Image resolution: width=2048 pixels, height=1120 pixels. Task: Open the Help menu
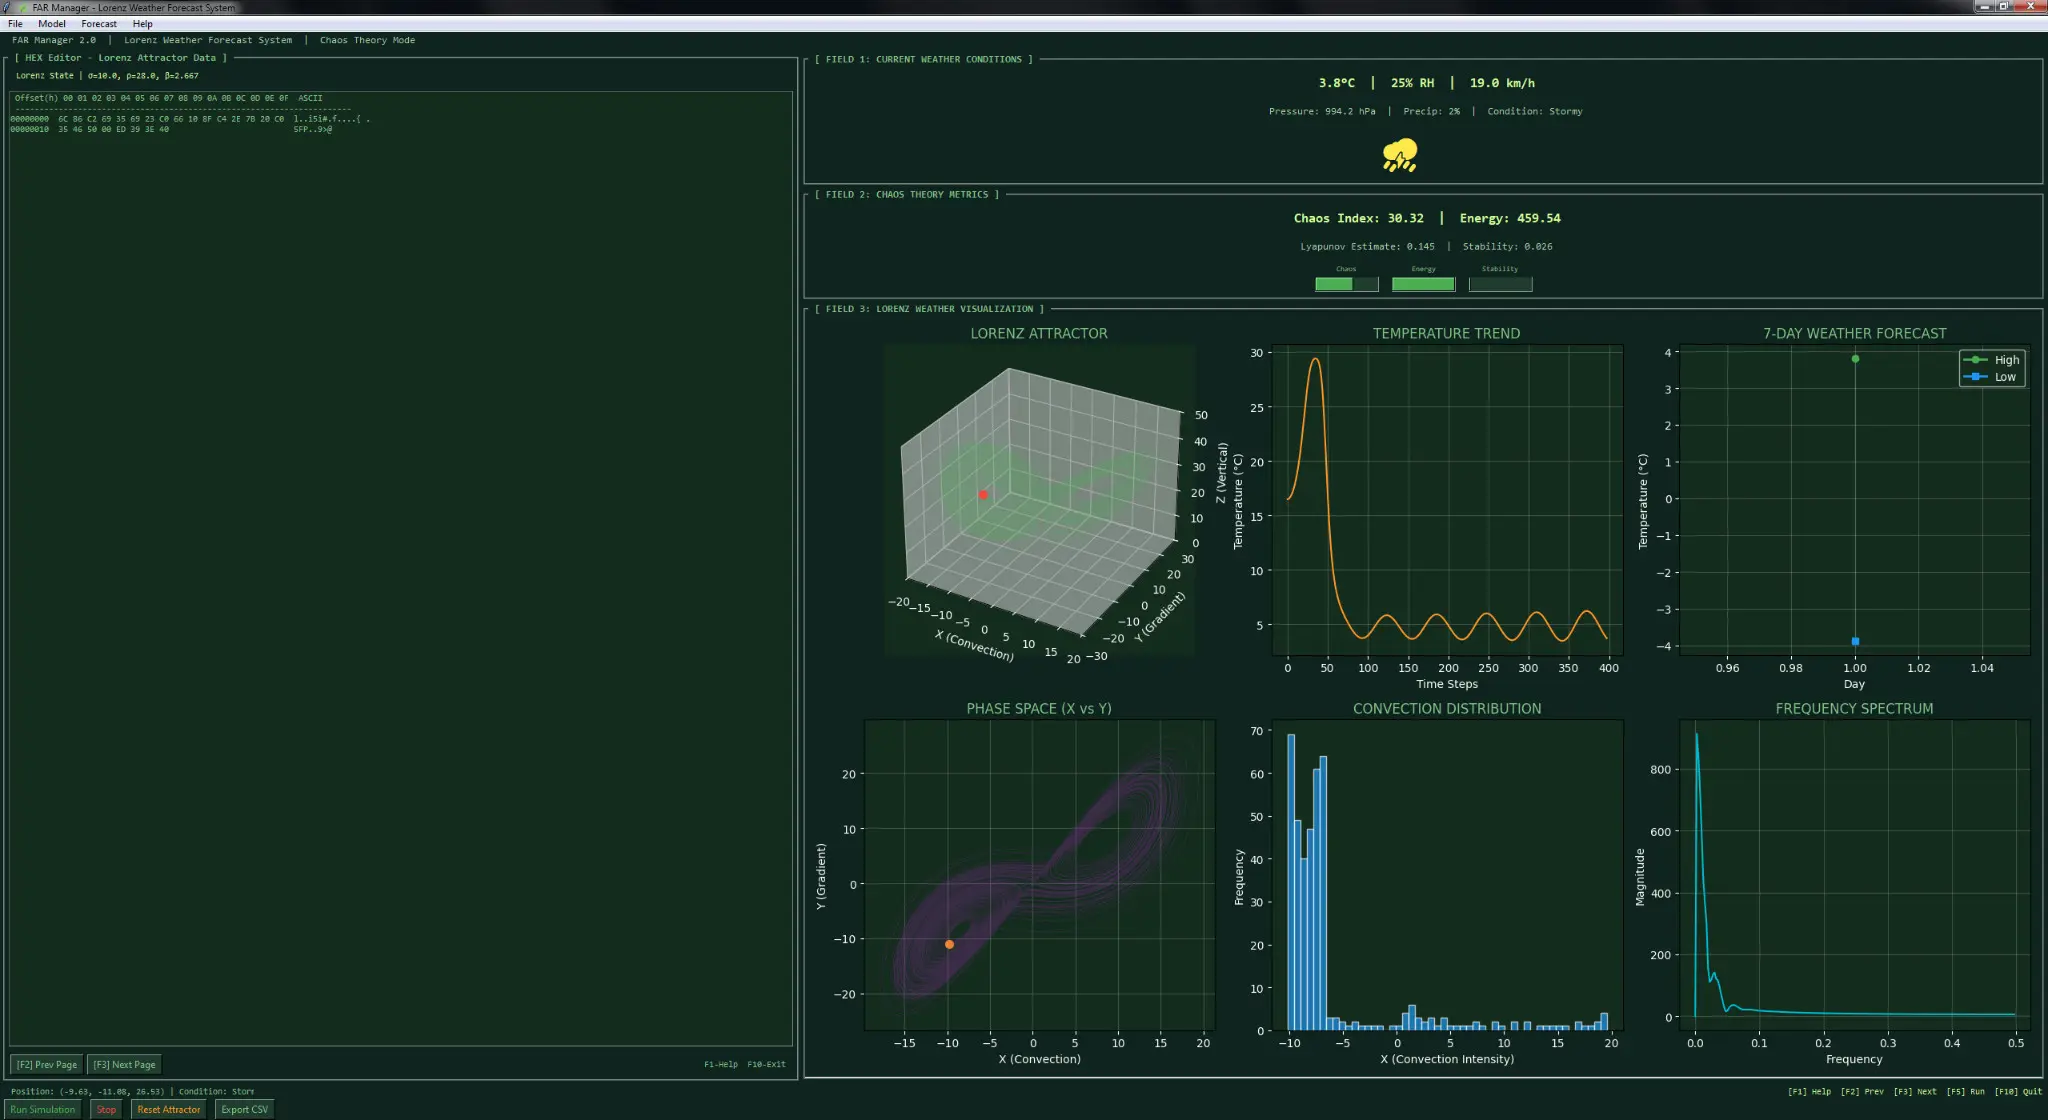coord(143,24)
